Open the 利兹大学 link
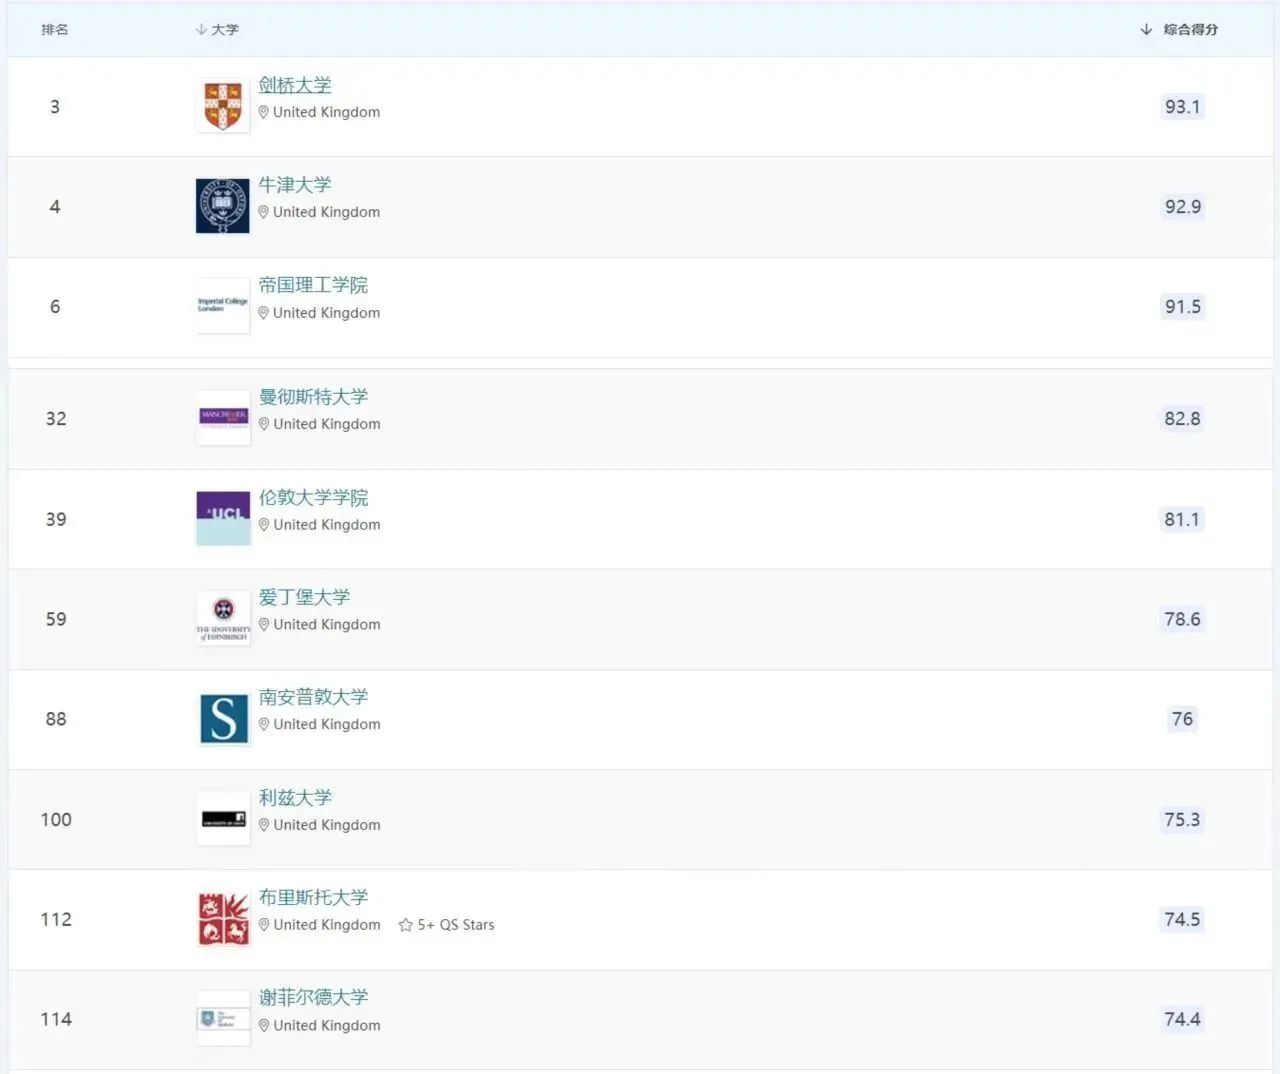Screen dimensions: 1280x1074 point(295,798)
